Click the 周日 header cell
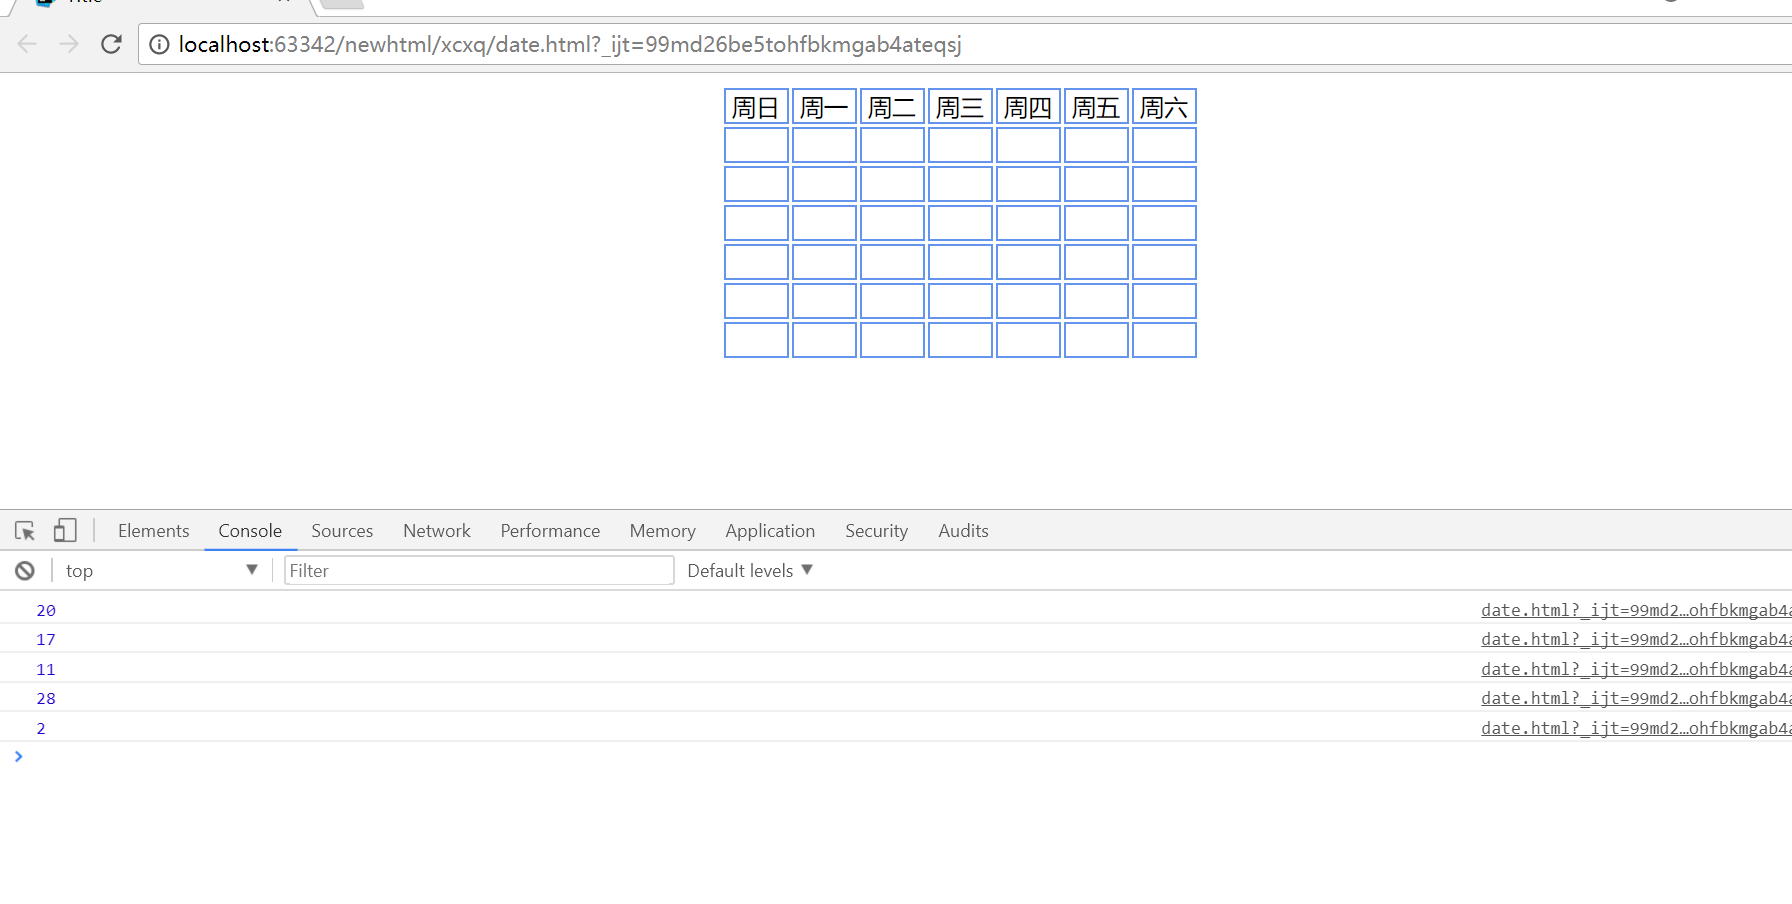 coord(756,107)
